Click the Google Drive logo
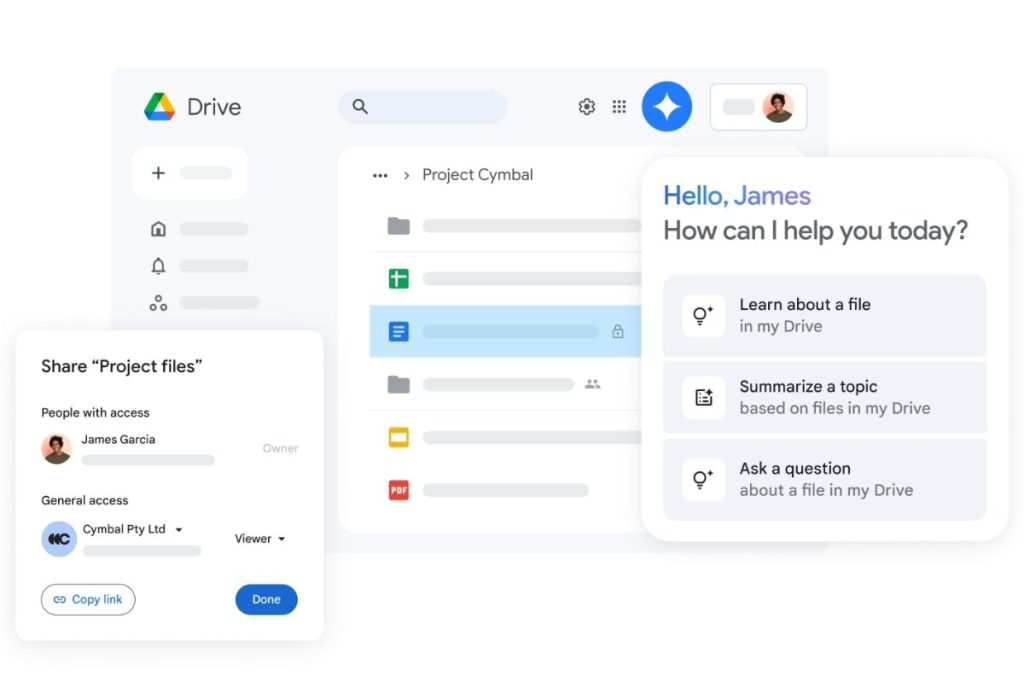This screenshot has height=683, width=1024. pos(159,107)
